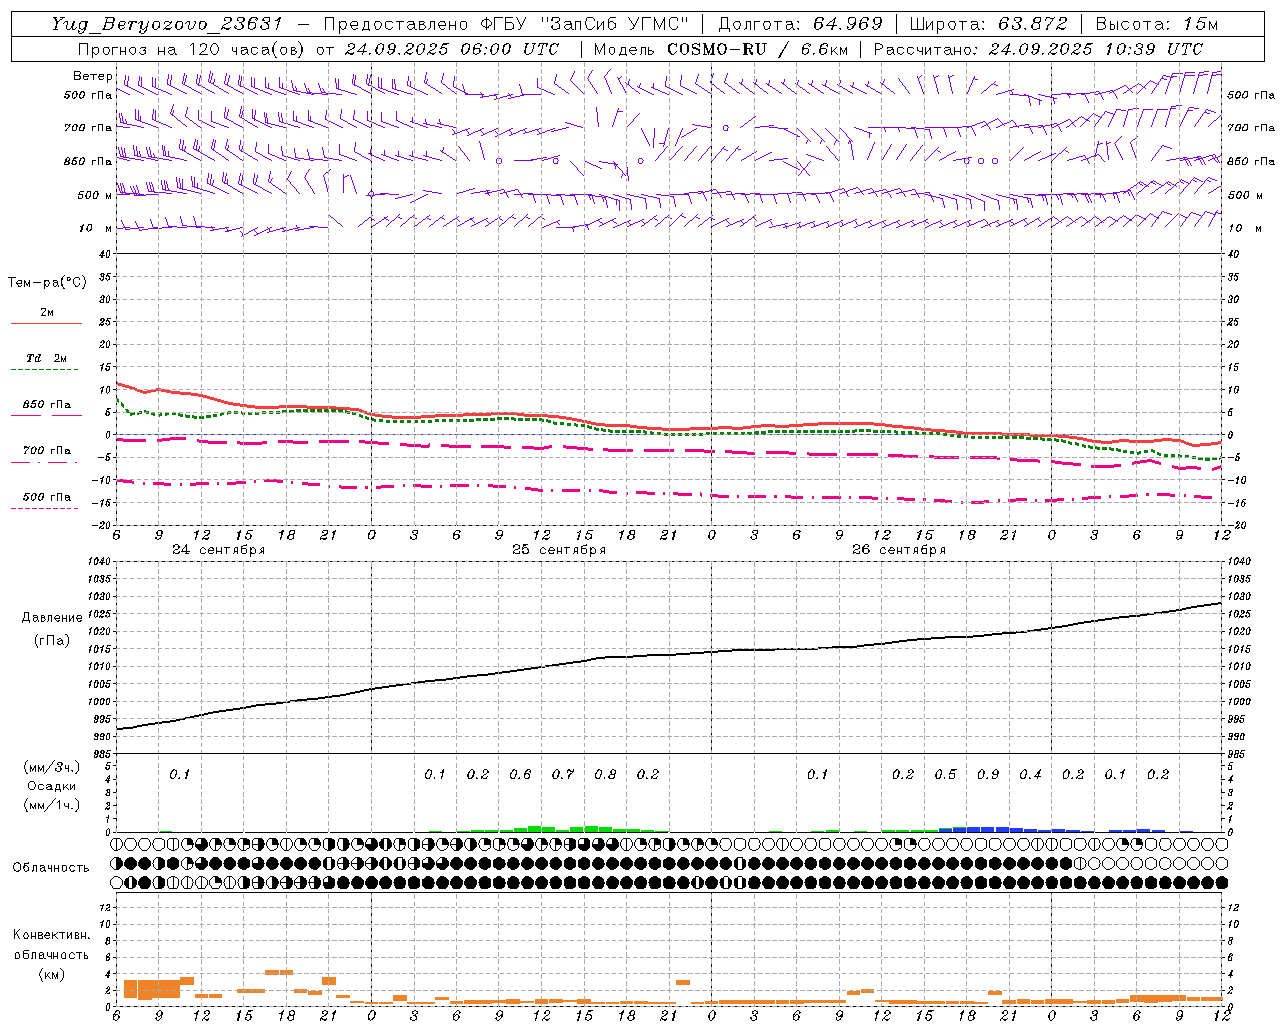Click the 26 сентября date label

coord(898,549)
